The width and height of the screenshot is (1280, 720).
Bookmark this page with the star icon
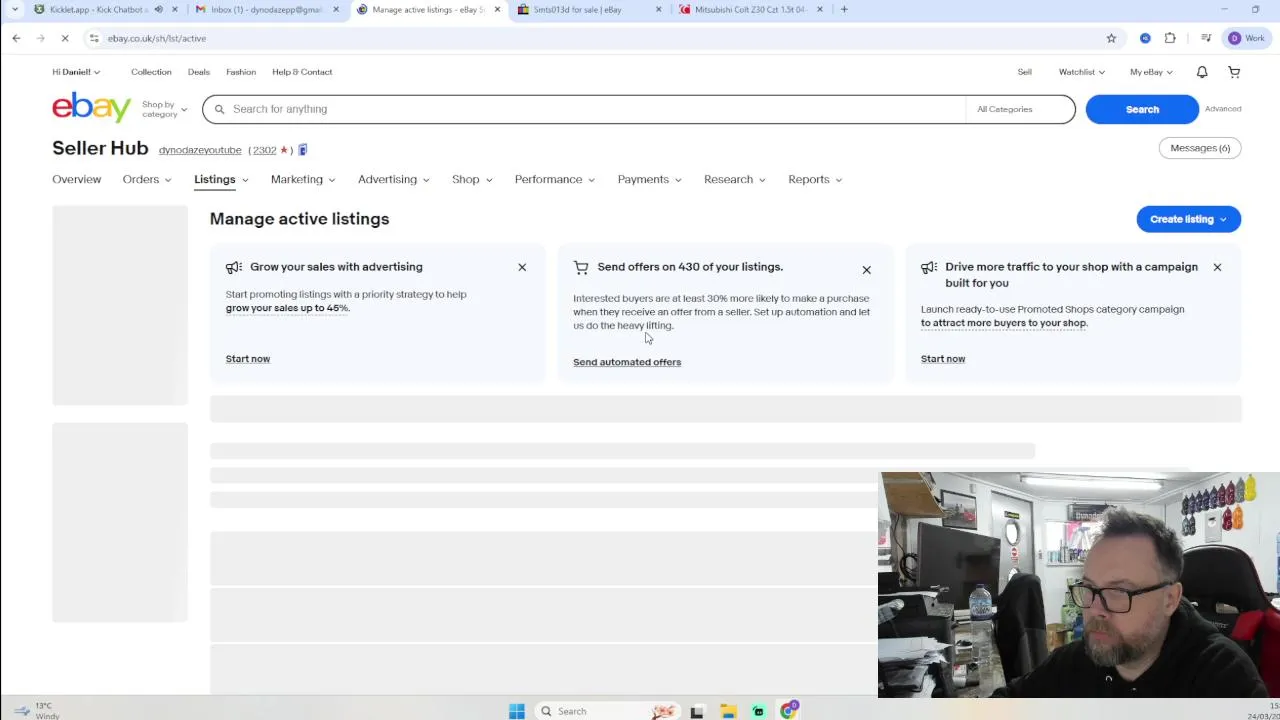[1111, 38]
